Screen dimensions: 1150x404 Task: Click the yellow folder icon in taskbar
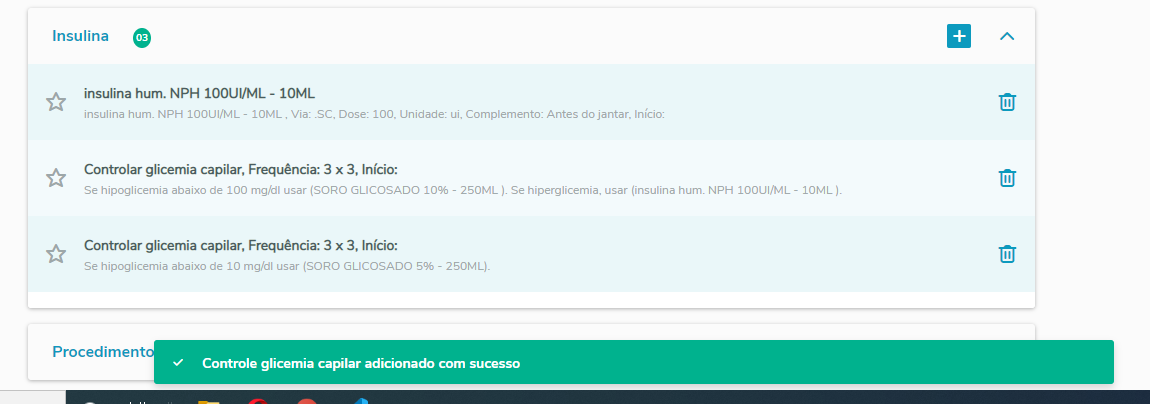tap(209, 400)
